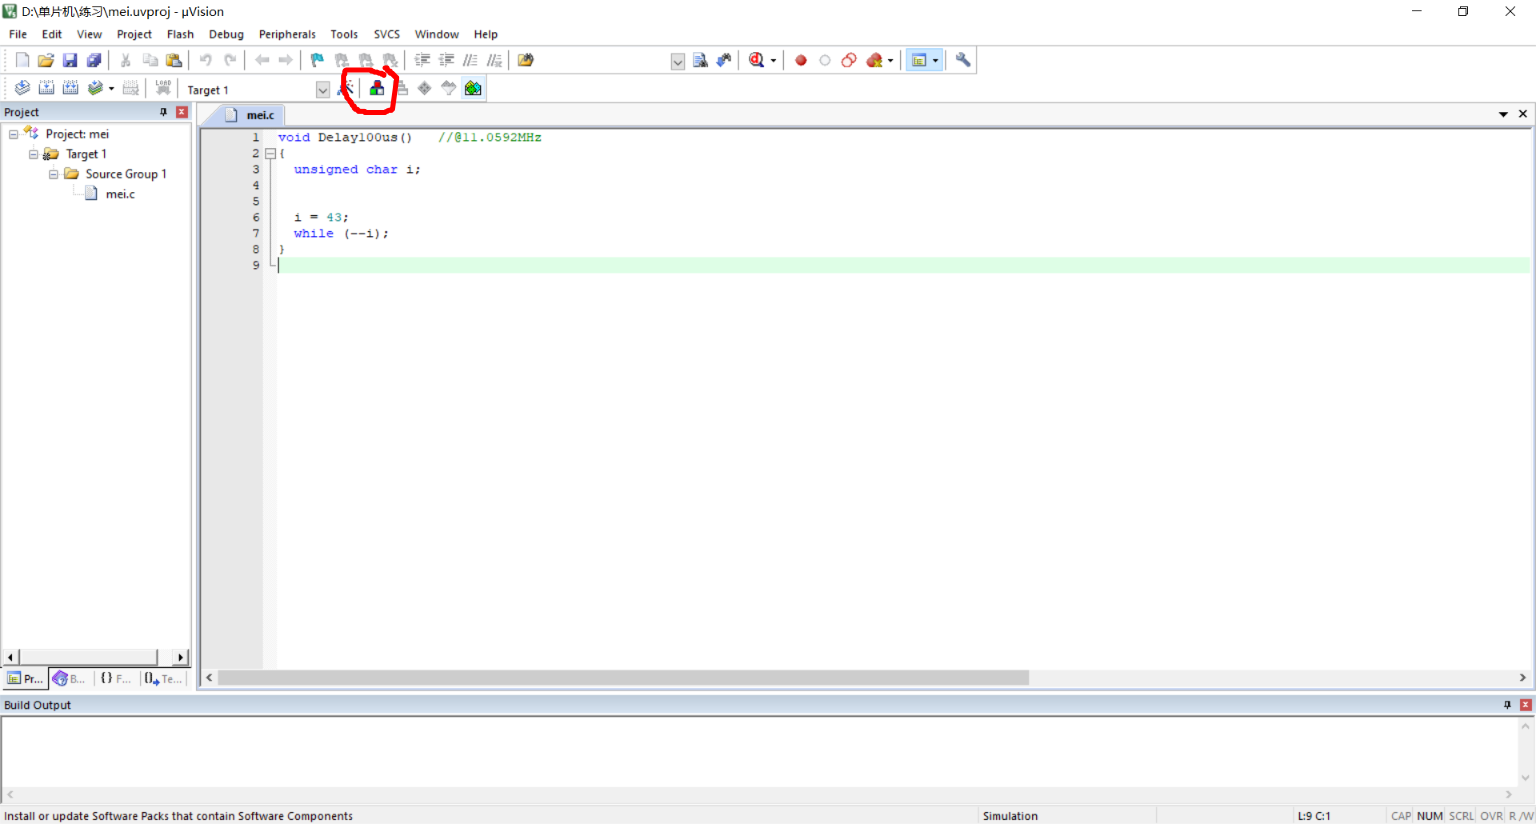Image resolution: width=1536 pixels, height=824 pixels.
Task: Close the Build Output panel
Action: [1524, 705]
